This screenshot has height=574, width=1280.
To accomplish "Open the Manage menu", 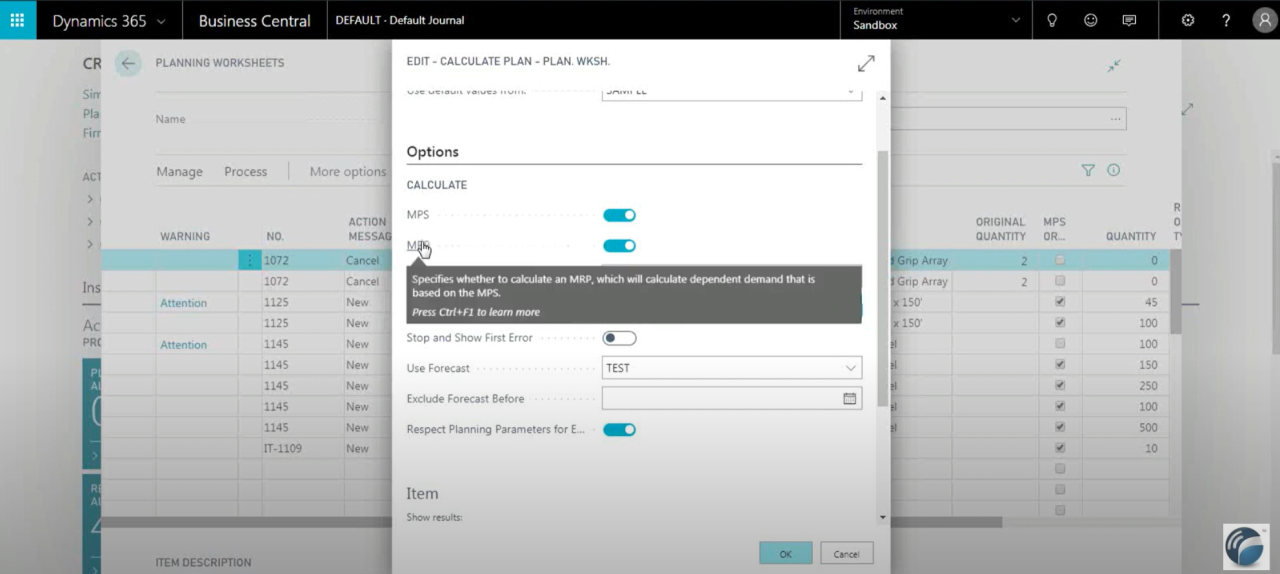I will [x=179, y=172].
